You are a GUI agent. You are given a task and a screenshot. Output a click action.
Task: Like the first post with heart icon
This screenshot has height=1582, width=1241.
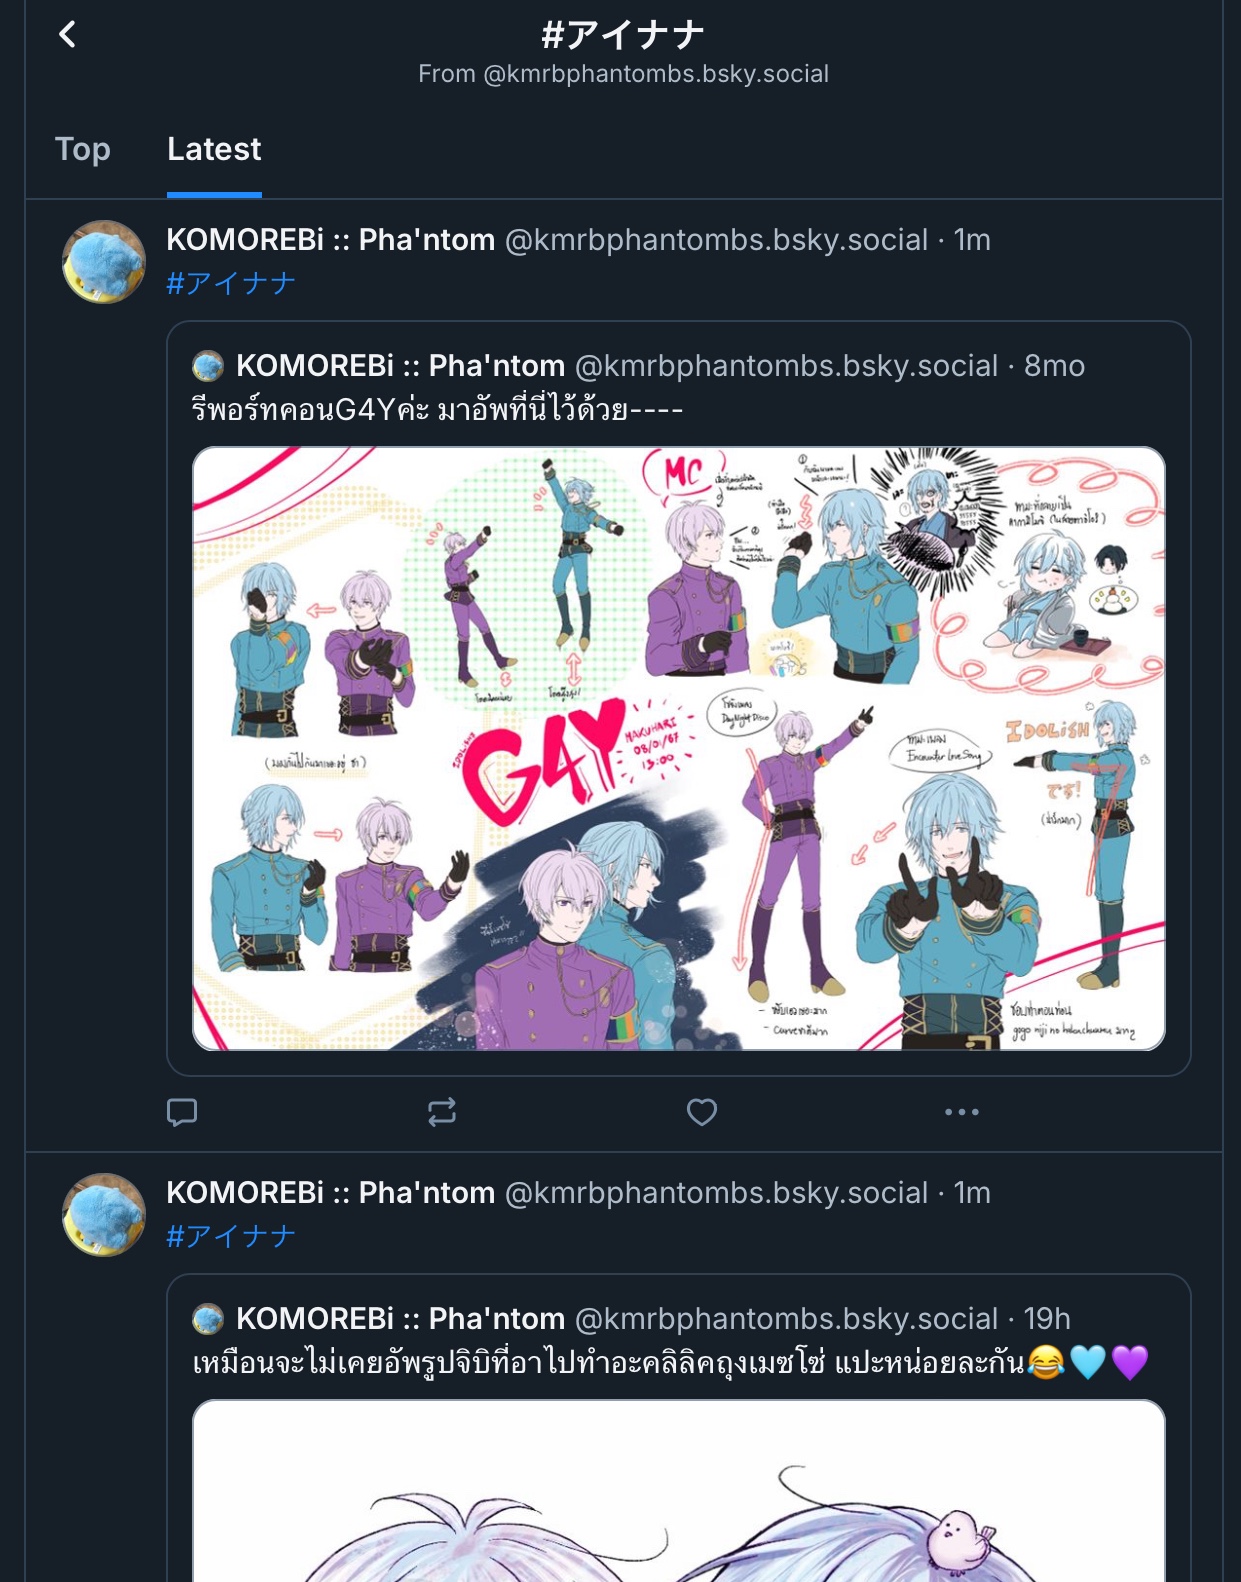coord(702,1112)
